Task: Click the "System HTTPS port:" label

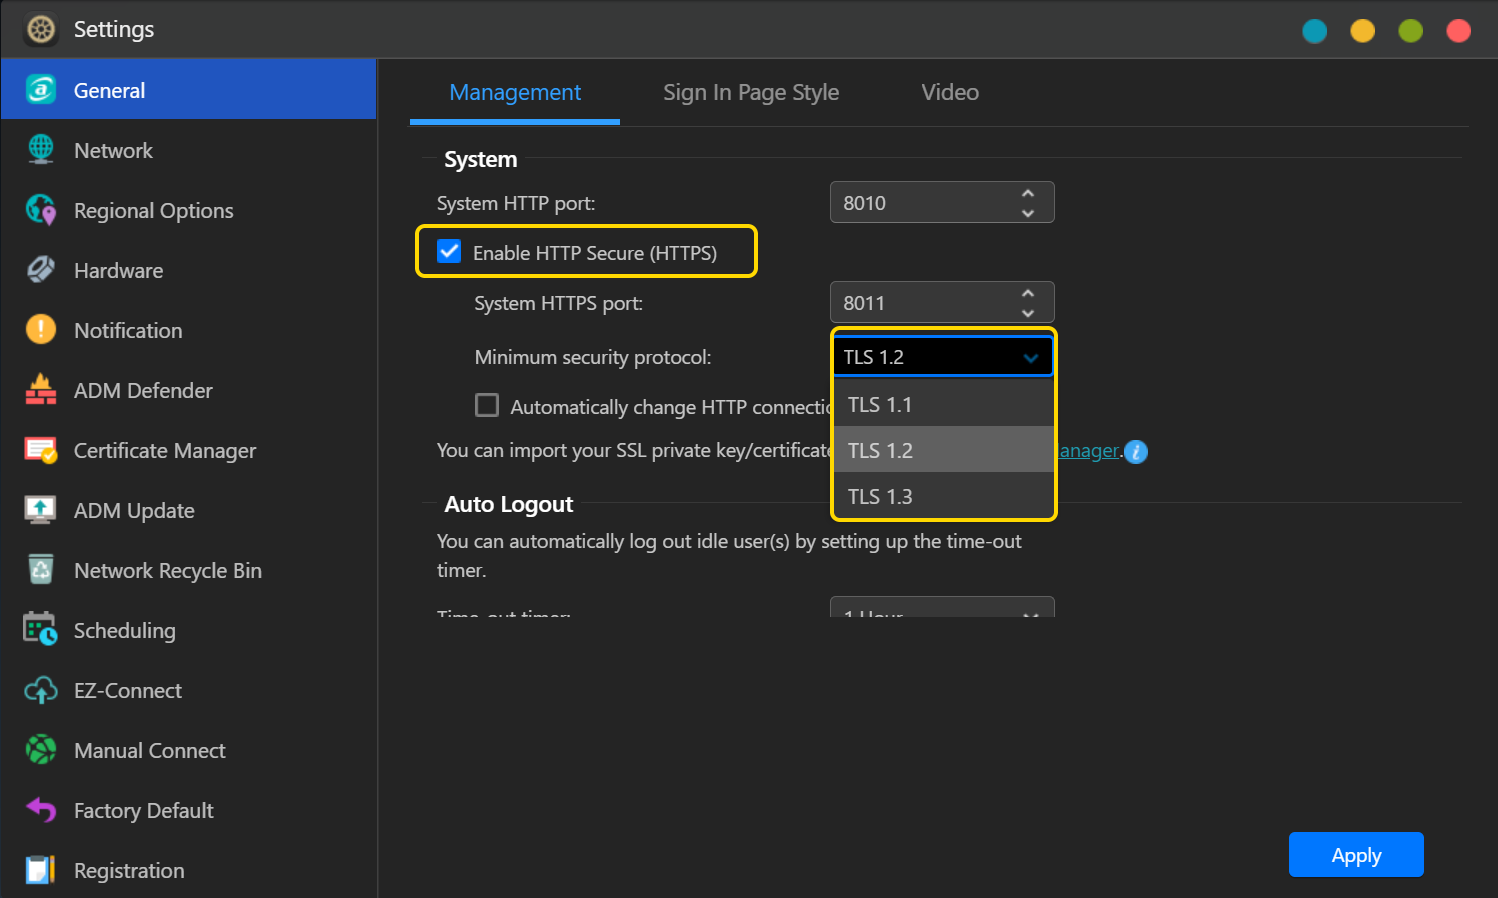Action: click(558, 303)
